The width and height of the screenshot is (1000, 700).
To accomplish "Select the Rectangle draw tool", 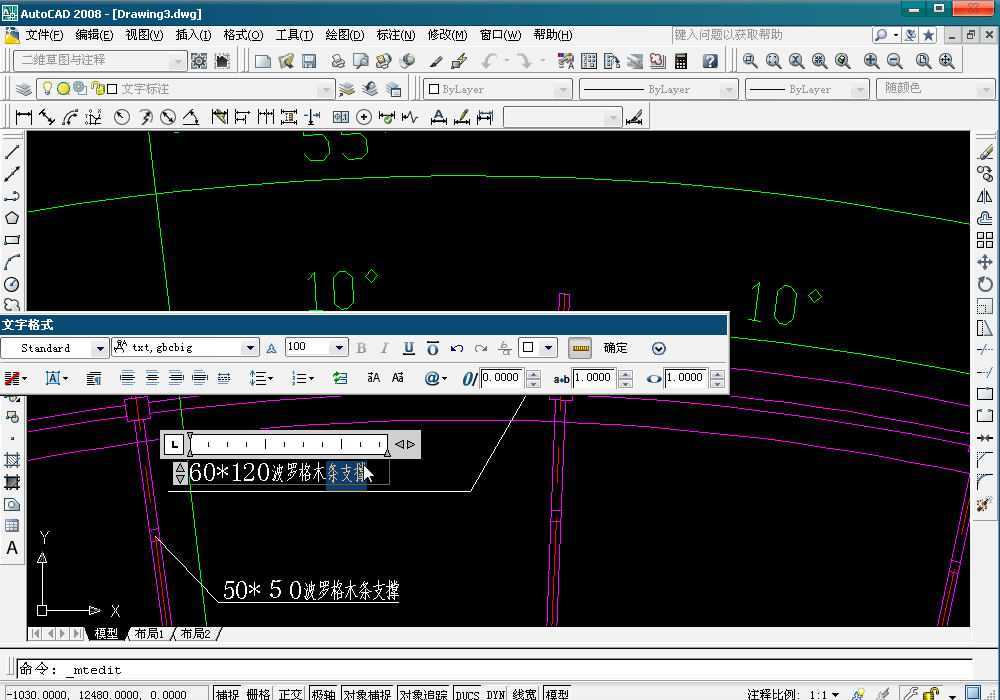I will (x=12, y=240).
